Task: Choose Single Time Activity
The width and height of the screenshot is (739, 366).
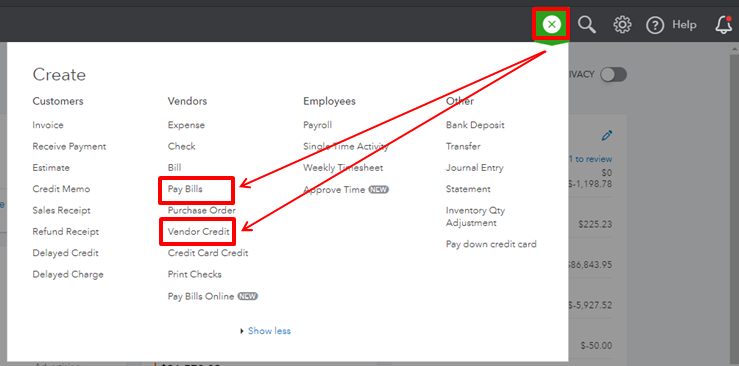Action: click(346, 146)
